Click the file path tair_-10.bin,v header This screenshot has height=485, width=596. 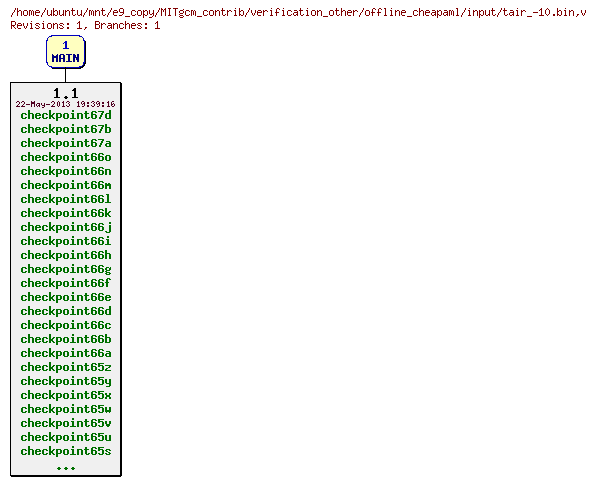click(x=298, y=13)
